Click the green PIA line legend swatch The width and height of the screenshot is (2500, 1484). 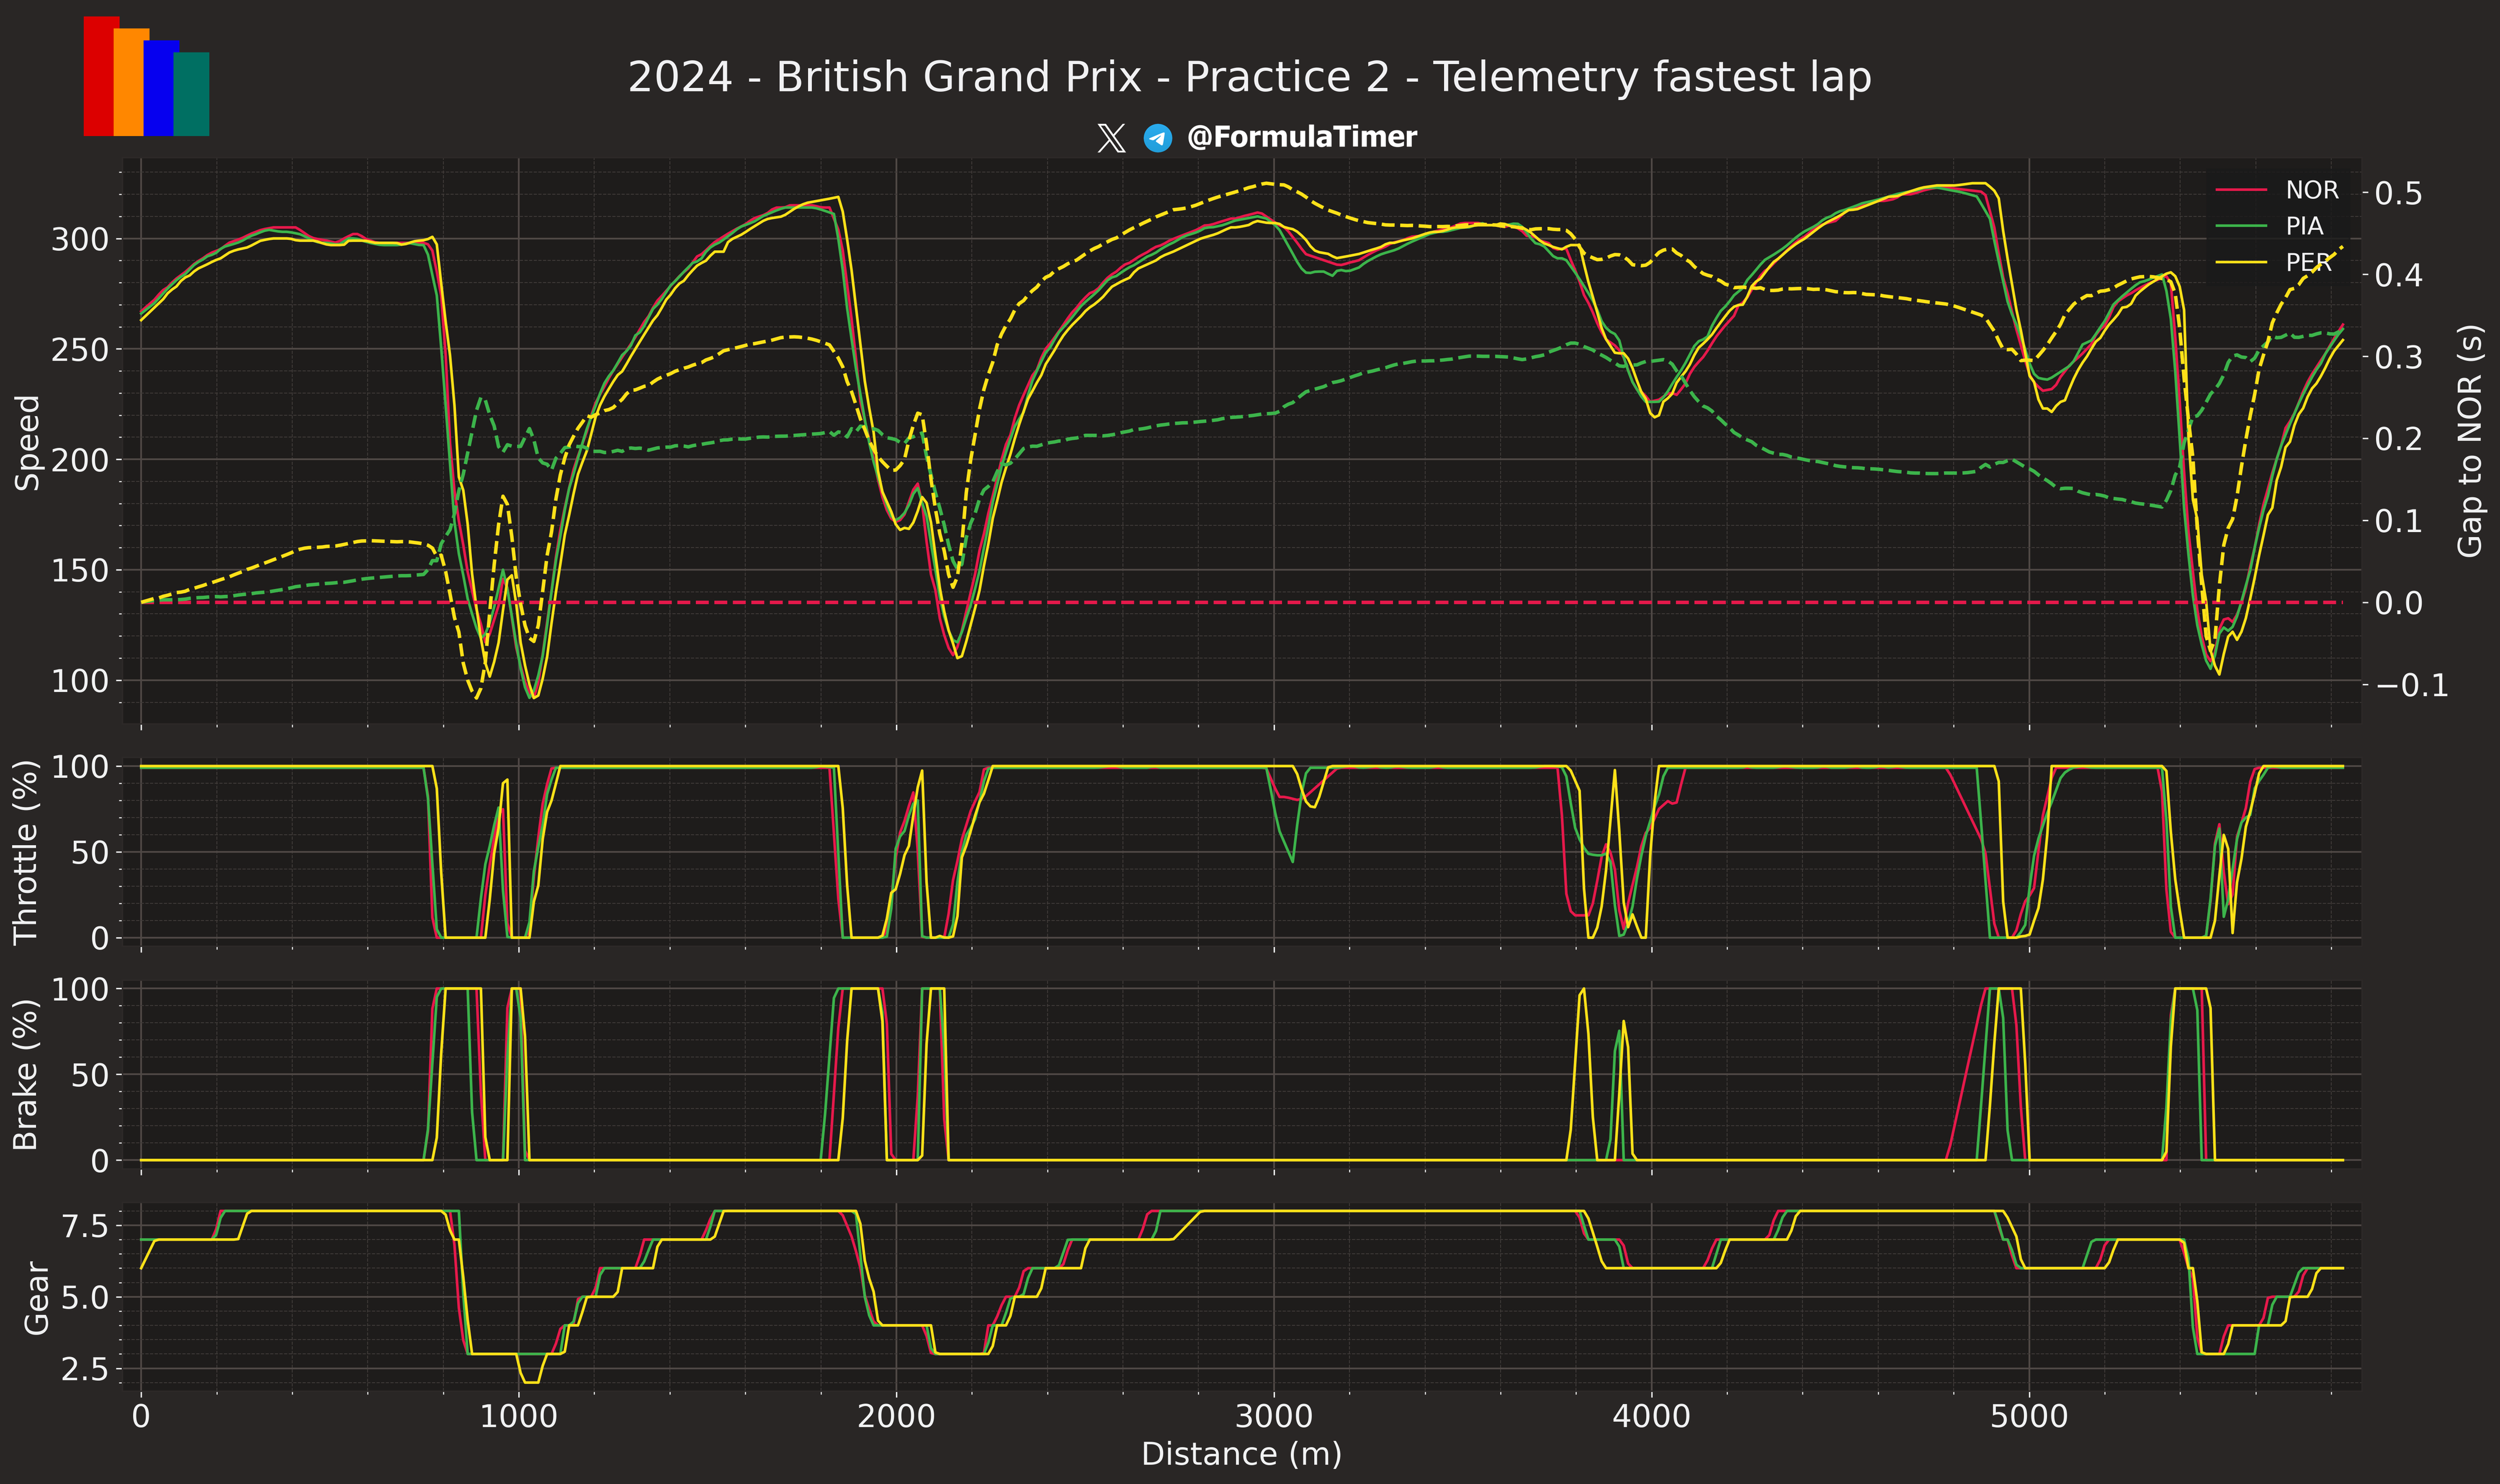(2241, 227)
